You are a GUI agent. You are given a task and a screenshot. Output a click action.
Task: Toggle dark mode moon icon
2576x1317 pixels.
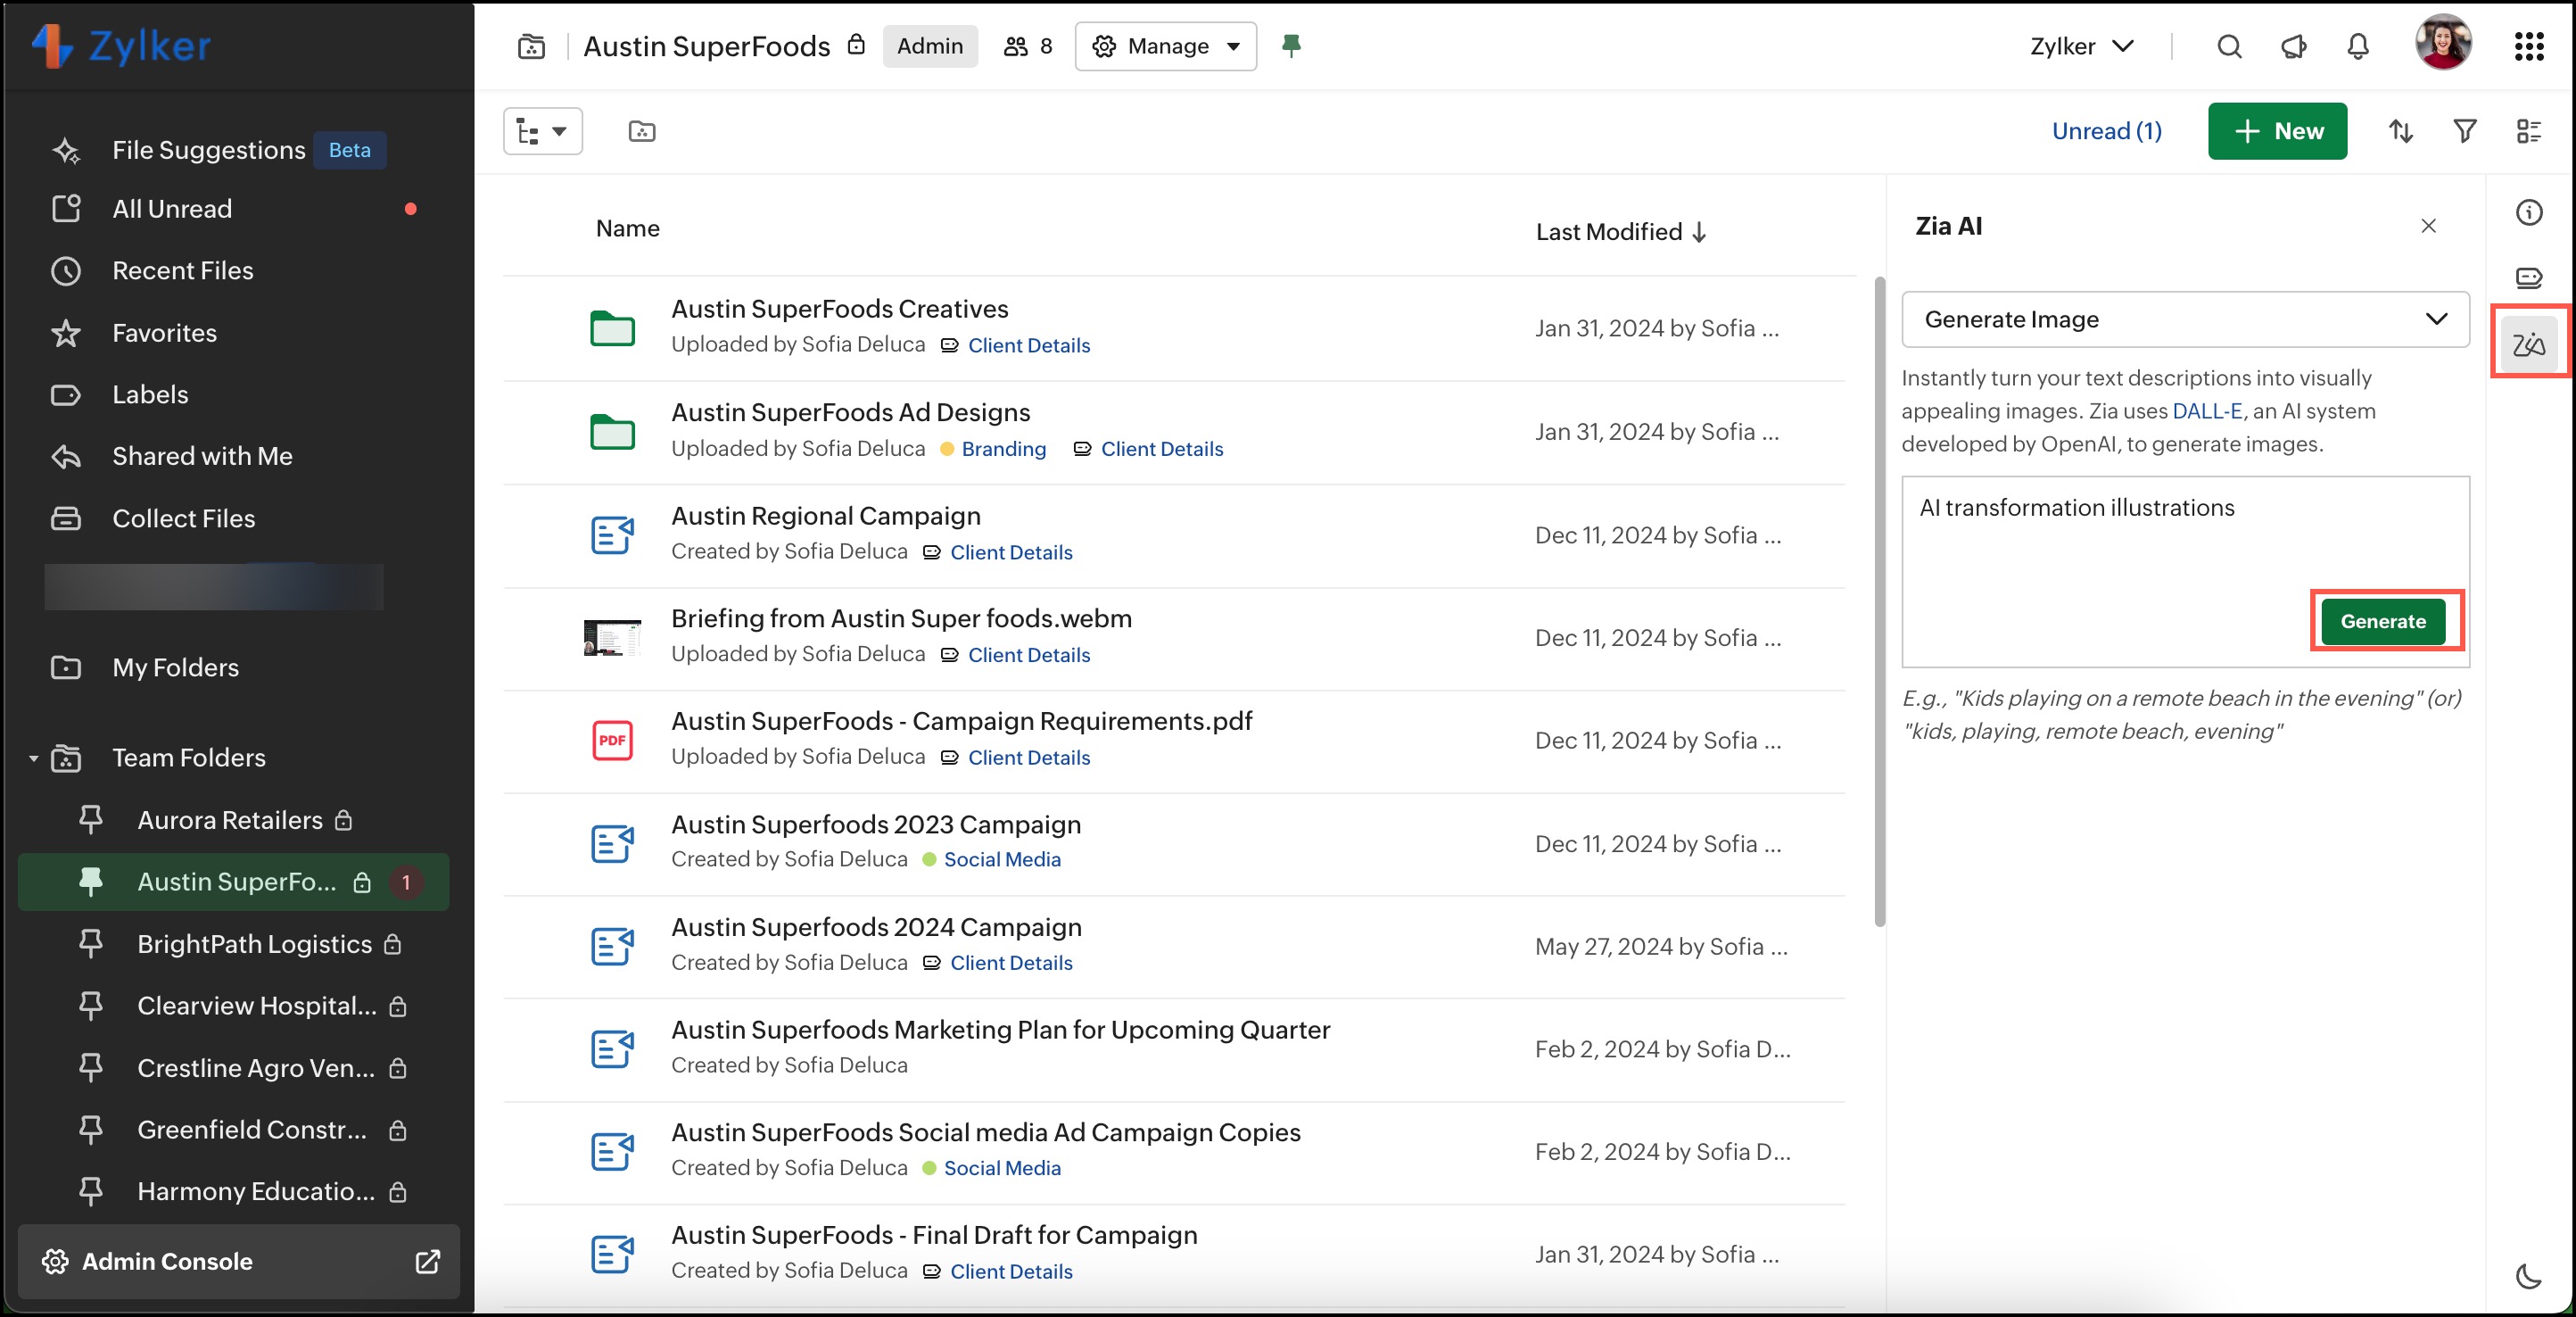[2528, 1276]
